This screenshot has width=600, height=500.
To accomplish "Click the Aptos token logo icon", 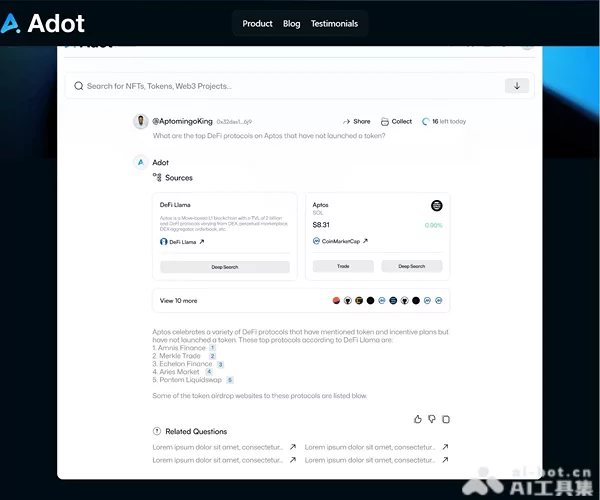I will point(436,205).
